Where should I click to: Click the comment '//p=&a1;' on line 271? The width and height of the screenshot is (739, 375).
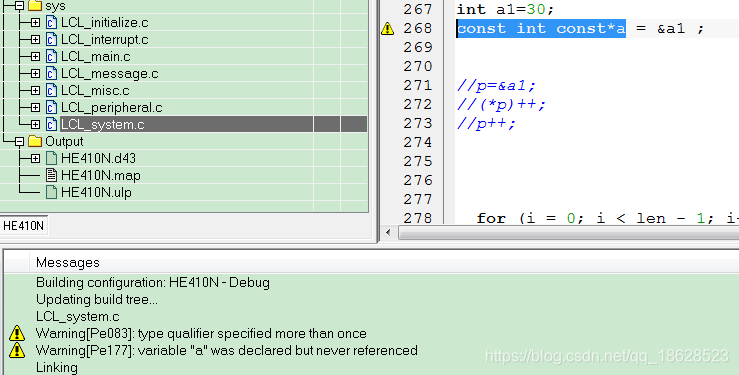496,86
